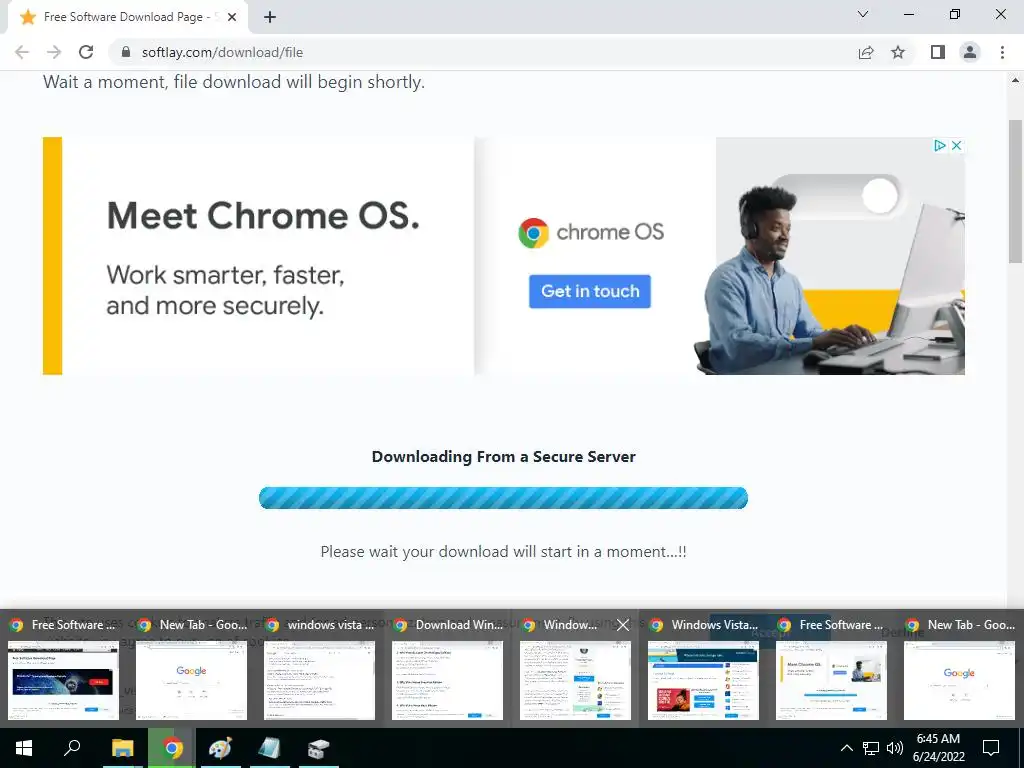1024x768 pixels.
Task: Show hidden tray icons chevron
Action: [x=846, y=748]
